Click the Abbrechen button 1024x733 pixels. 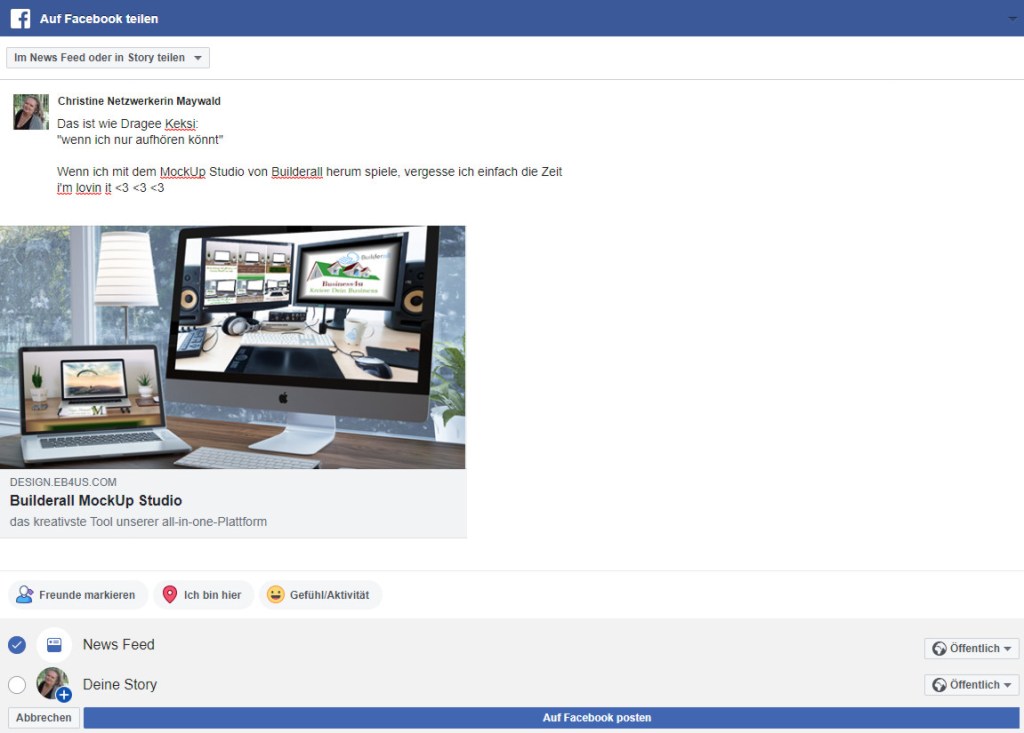[44, 718]
